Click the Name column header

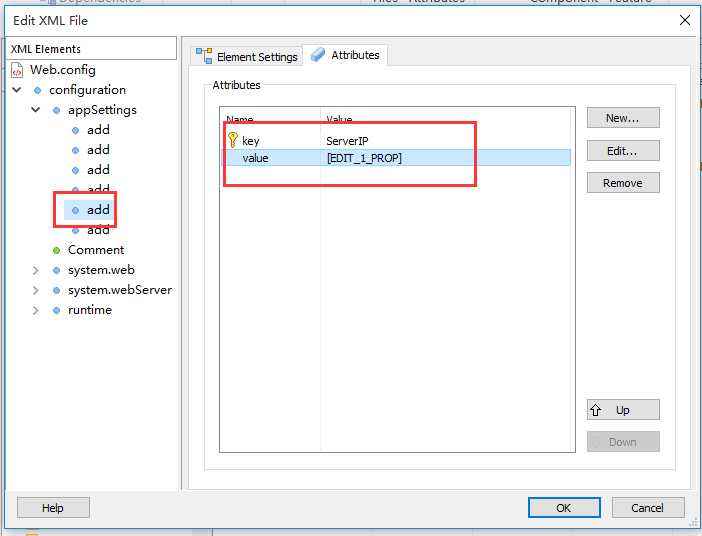click(x=270, y=119)
